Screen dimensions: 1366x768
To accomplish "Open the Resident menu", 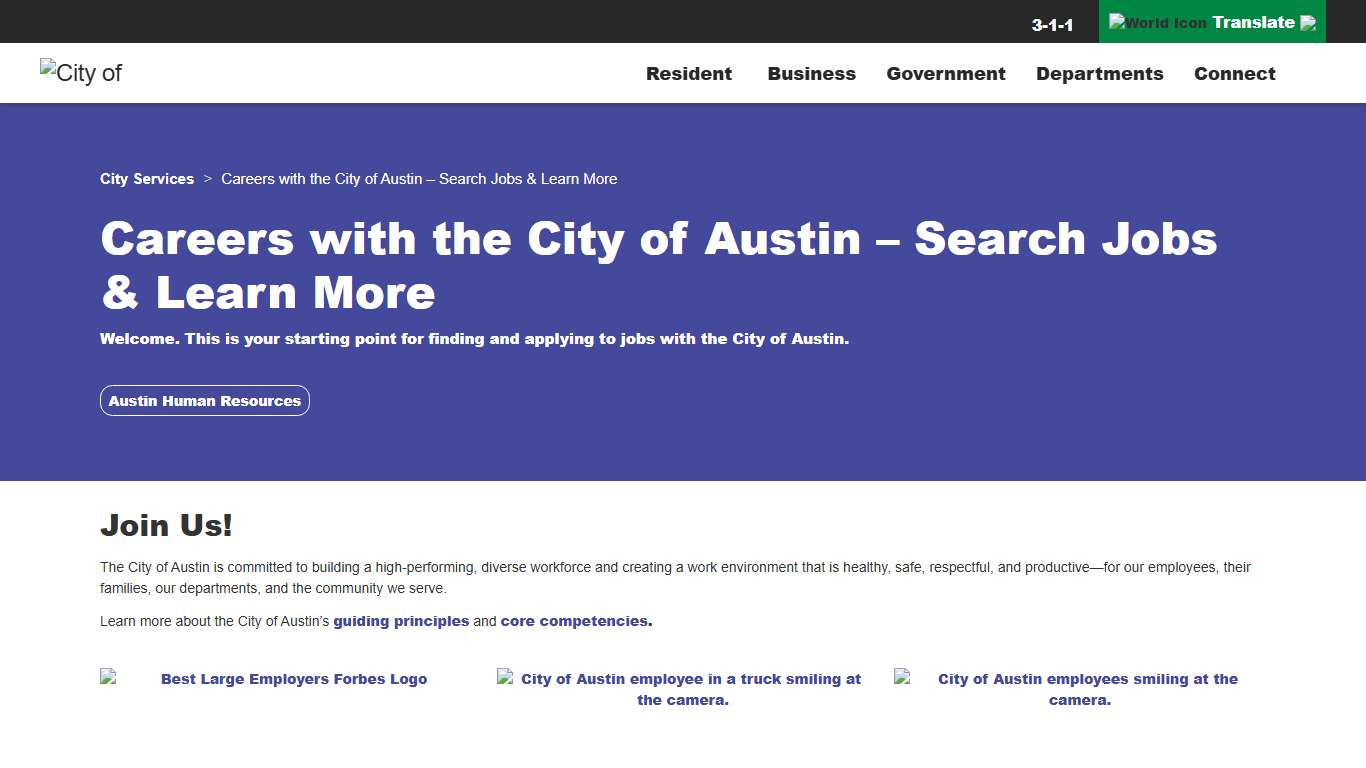I will 689,73.
